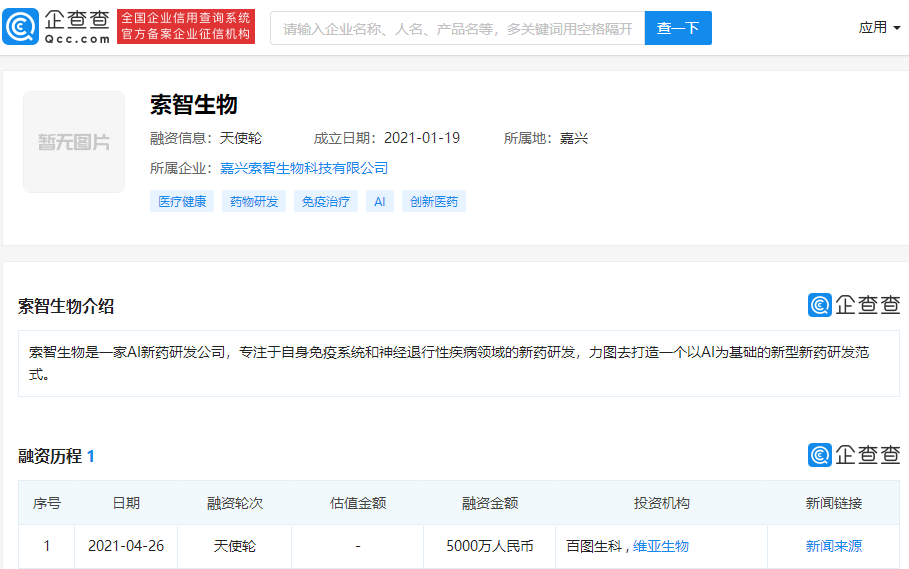Select the AI tag
Viewport: 909px width, 569px height.
380,201
